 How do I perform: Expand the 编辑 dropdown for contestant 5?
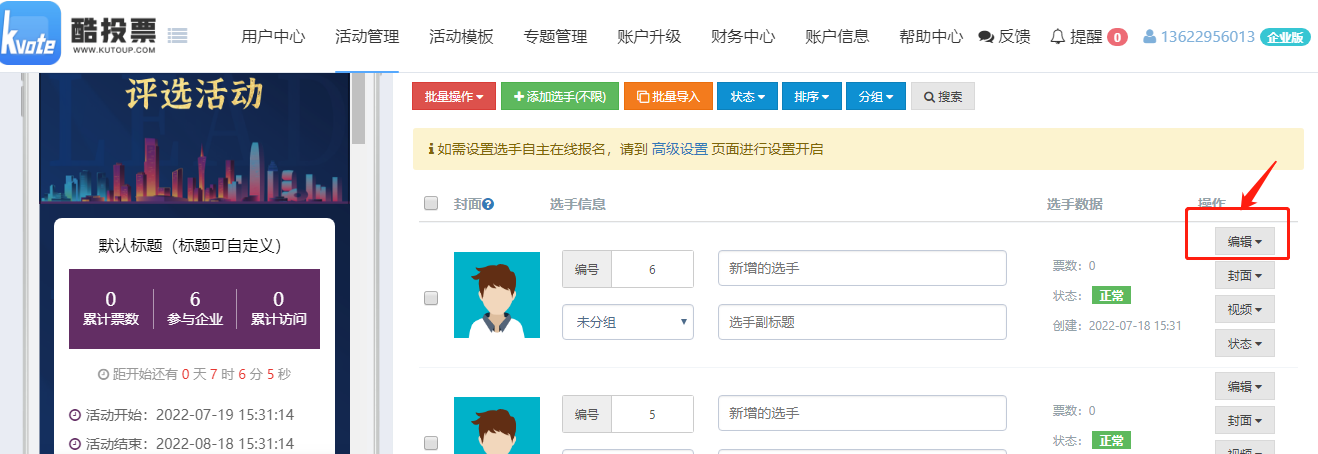1245,386
